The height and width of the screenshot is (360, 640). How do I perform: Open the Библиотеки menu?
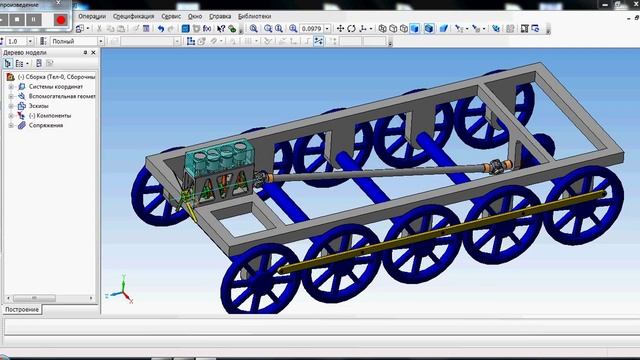(x=255, y=16)
